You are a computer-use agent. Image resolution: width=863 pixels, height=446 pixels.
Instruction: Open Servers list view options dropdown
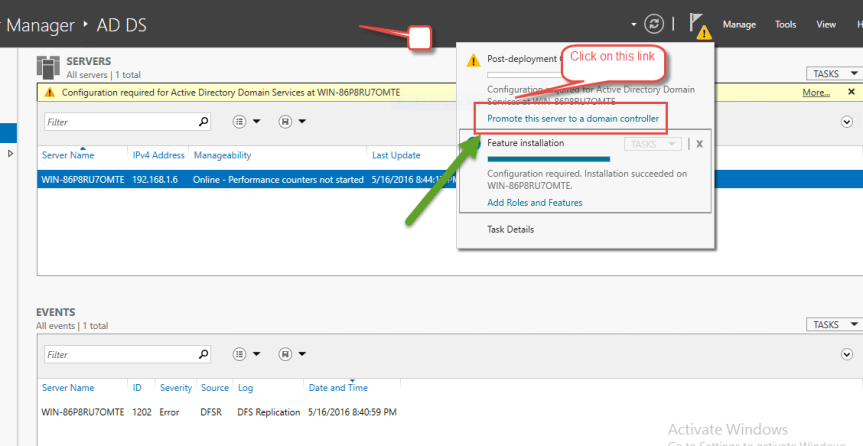pyautogui.click(x=246, y=122)
